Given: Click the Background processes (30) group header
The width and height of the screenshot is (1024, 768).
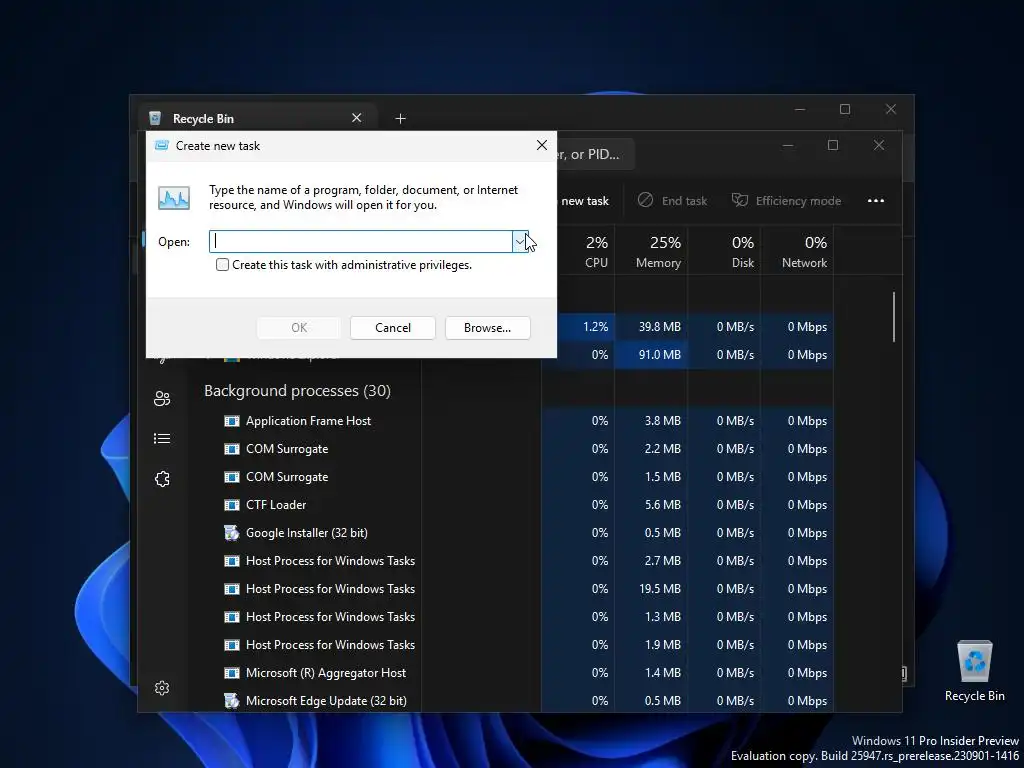Looking at the screenshot, I should pos(297,391).
